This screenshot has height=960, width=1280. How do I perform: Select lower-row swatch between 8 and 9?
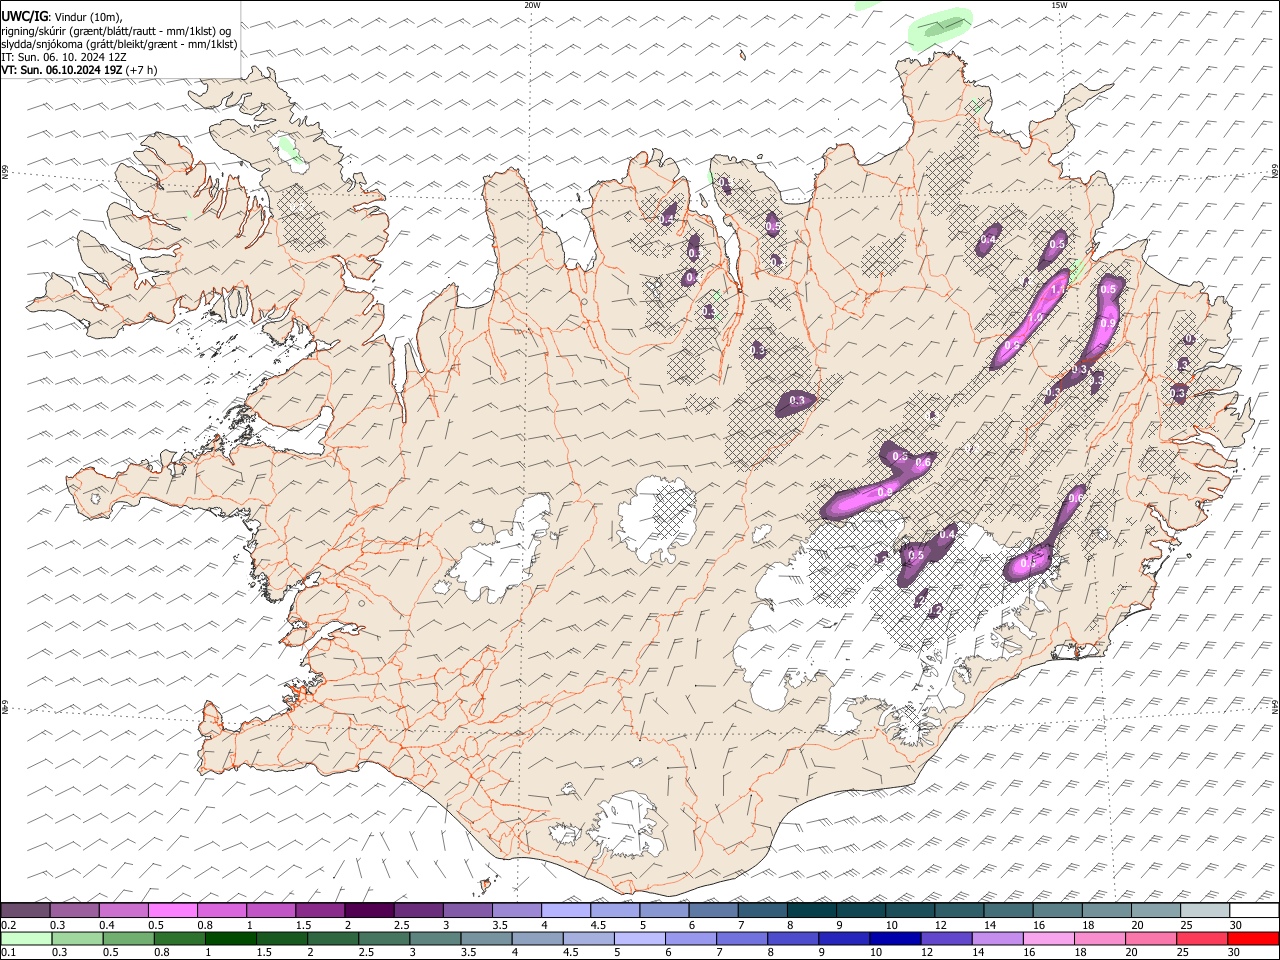click(x=792, y=938)
